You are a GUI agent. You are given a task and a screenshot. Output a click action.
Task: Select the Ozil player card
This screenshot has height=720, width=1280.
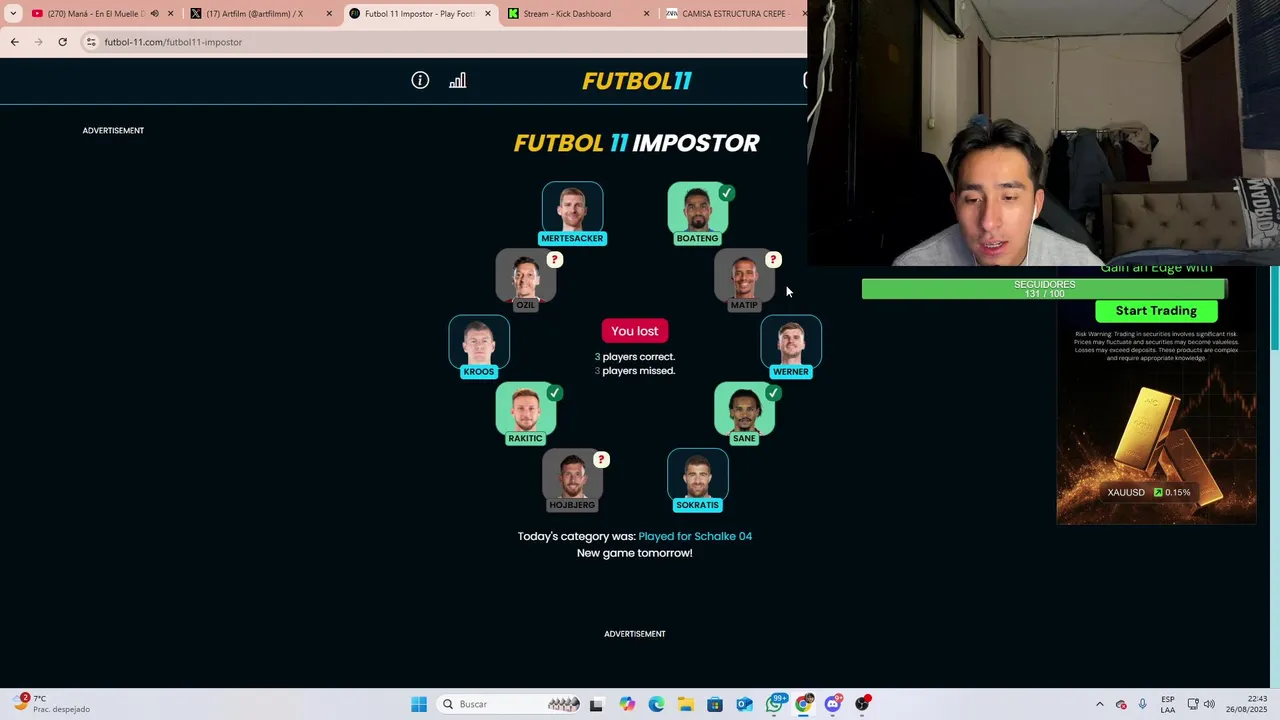click(x=526, y=280)
